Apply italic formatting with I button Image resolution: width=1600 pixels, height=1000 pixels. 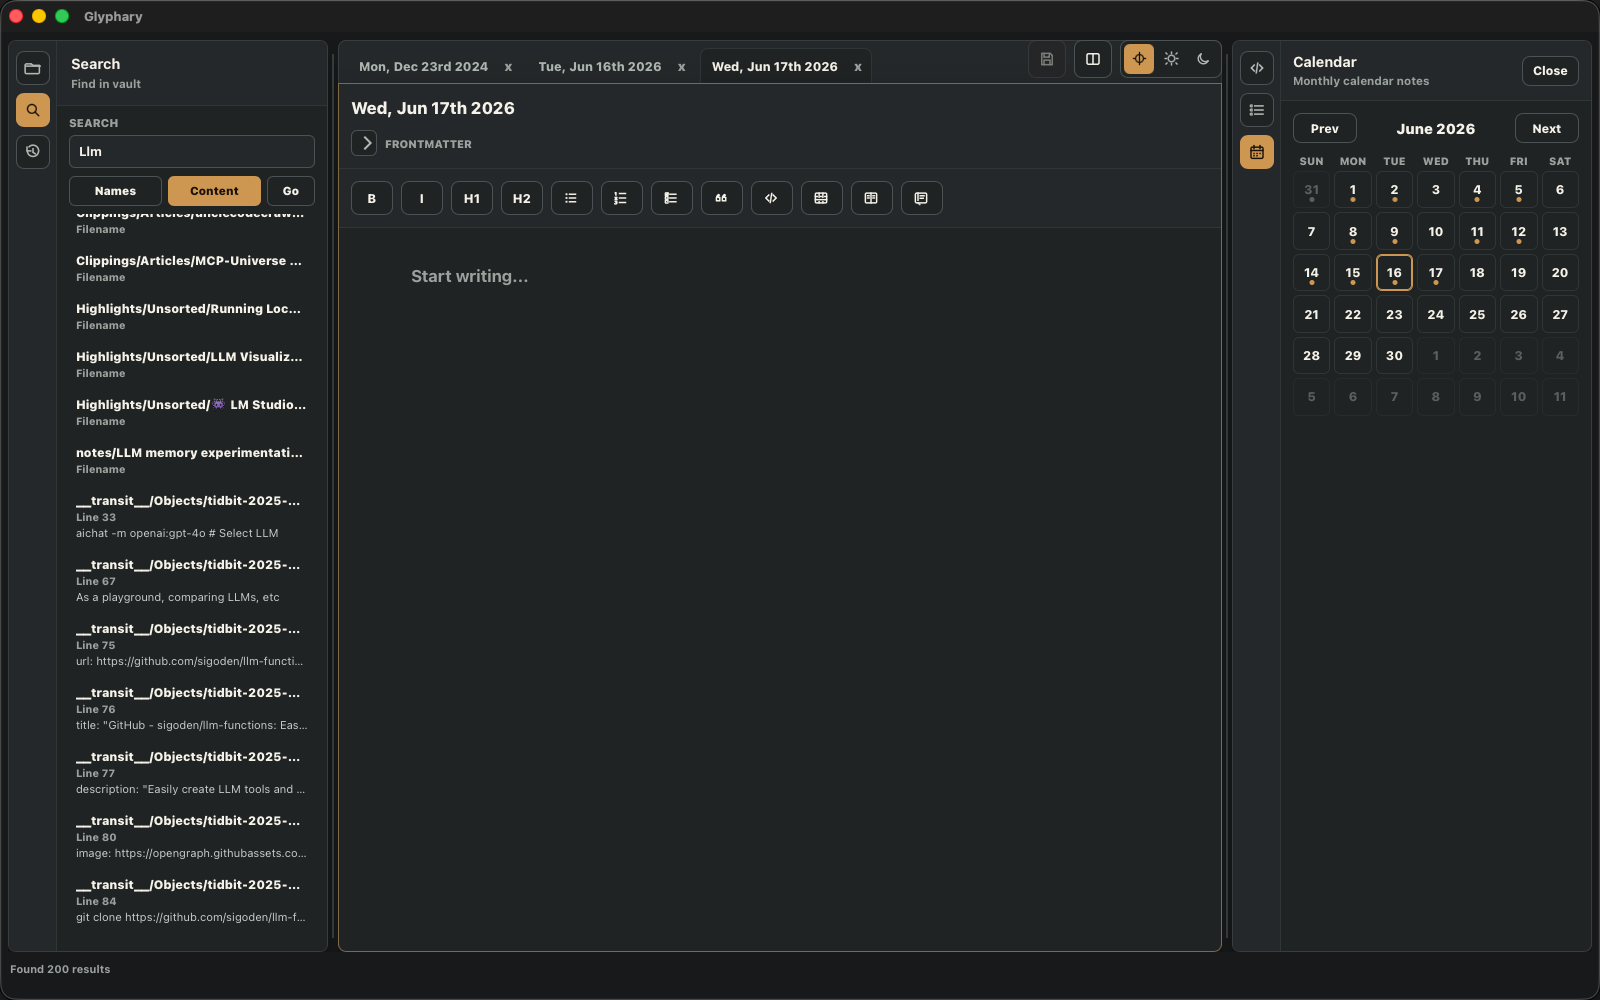[x=422, y=198]
